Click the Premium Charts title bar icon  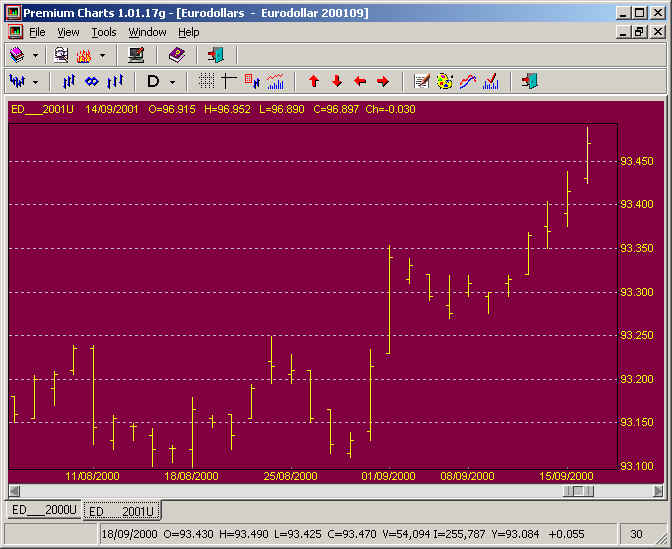tap(13, 13)
